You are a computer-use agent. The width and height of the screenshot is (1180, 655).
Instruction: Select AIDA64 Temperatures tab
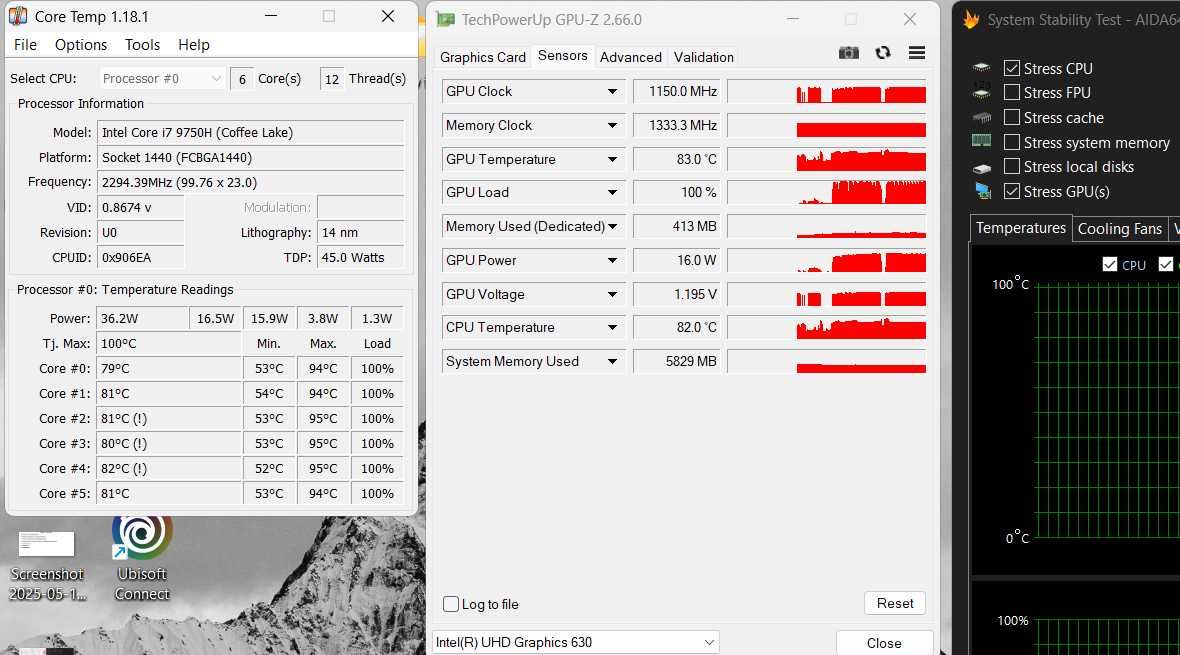[1020, 228]
